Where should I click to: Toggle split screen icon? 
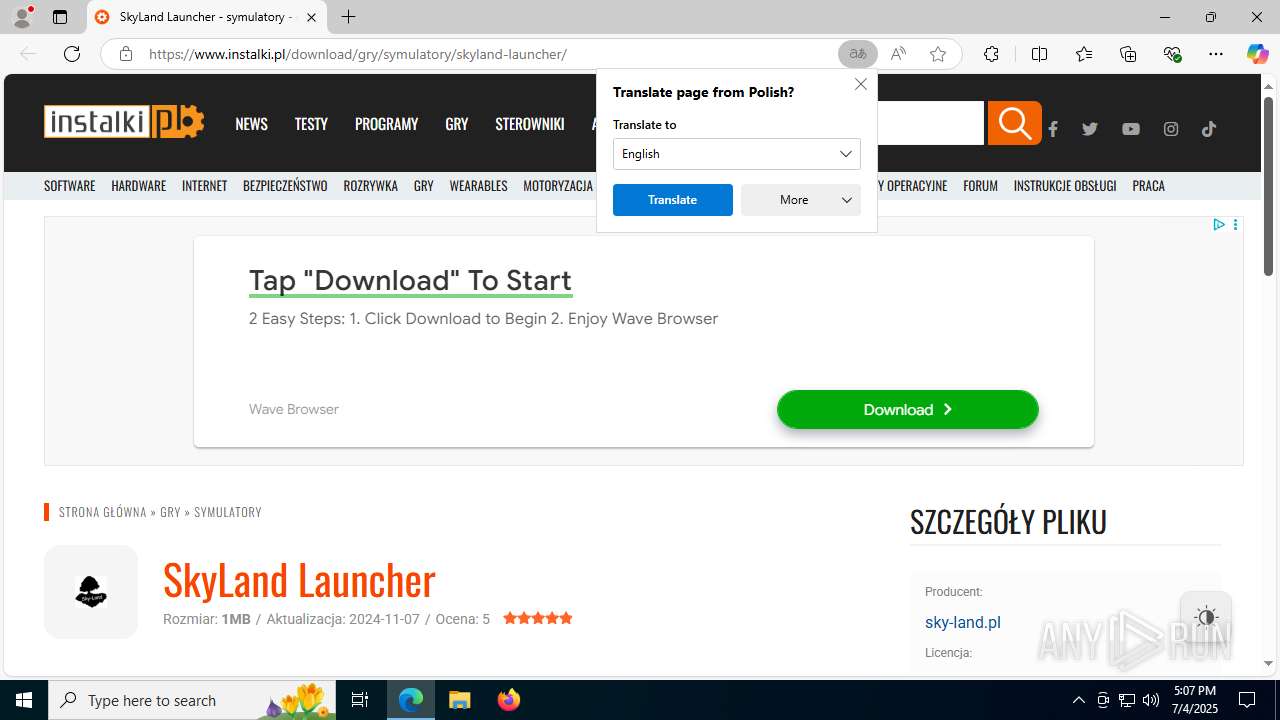pyautogui.click(x=1039, y=54)
